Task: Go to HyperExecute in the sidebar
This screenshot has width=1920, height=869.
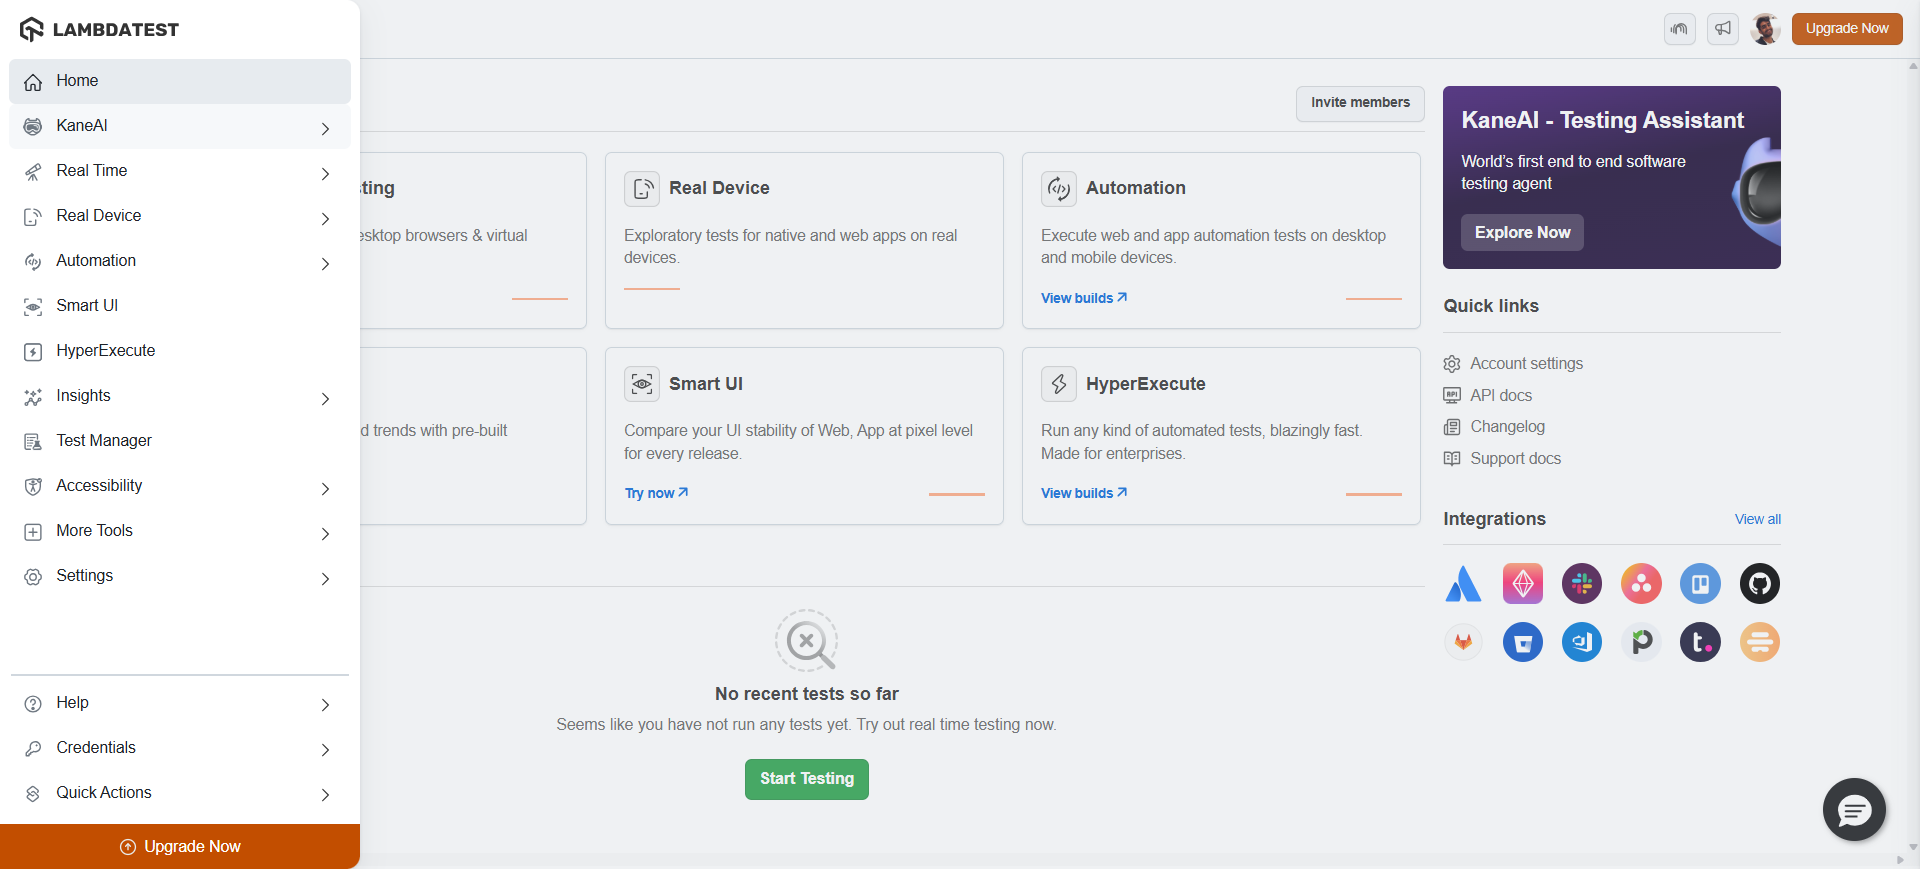Action: tap(105, 351)
